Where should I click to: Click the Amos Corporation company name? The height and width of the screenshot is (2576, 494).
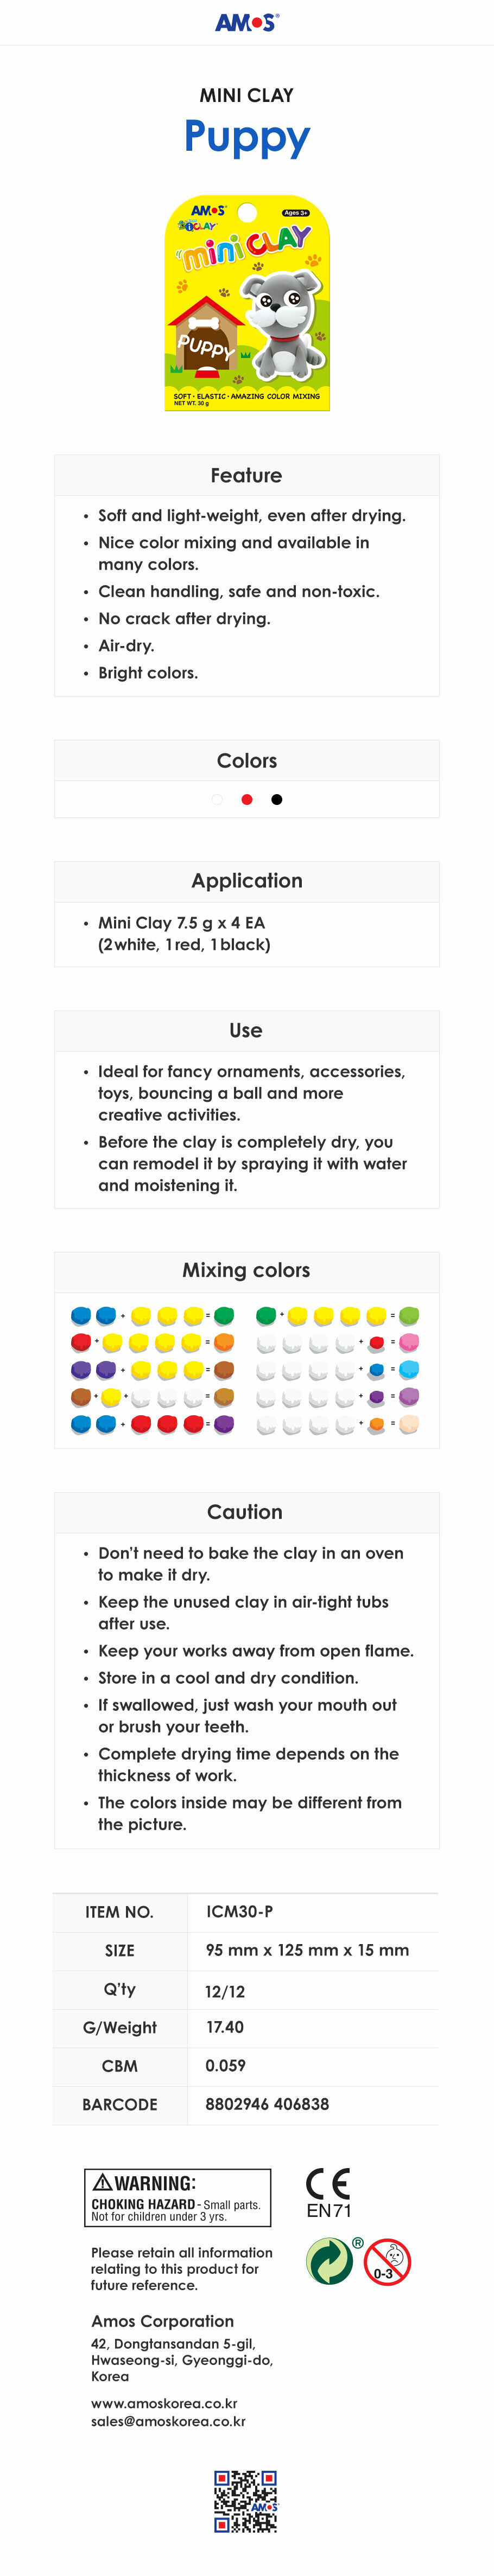[162, 2321]
